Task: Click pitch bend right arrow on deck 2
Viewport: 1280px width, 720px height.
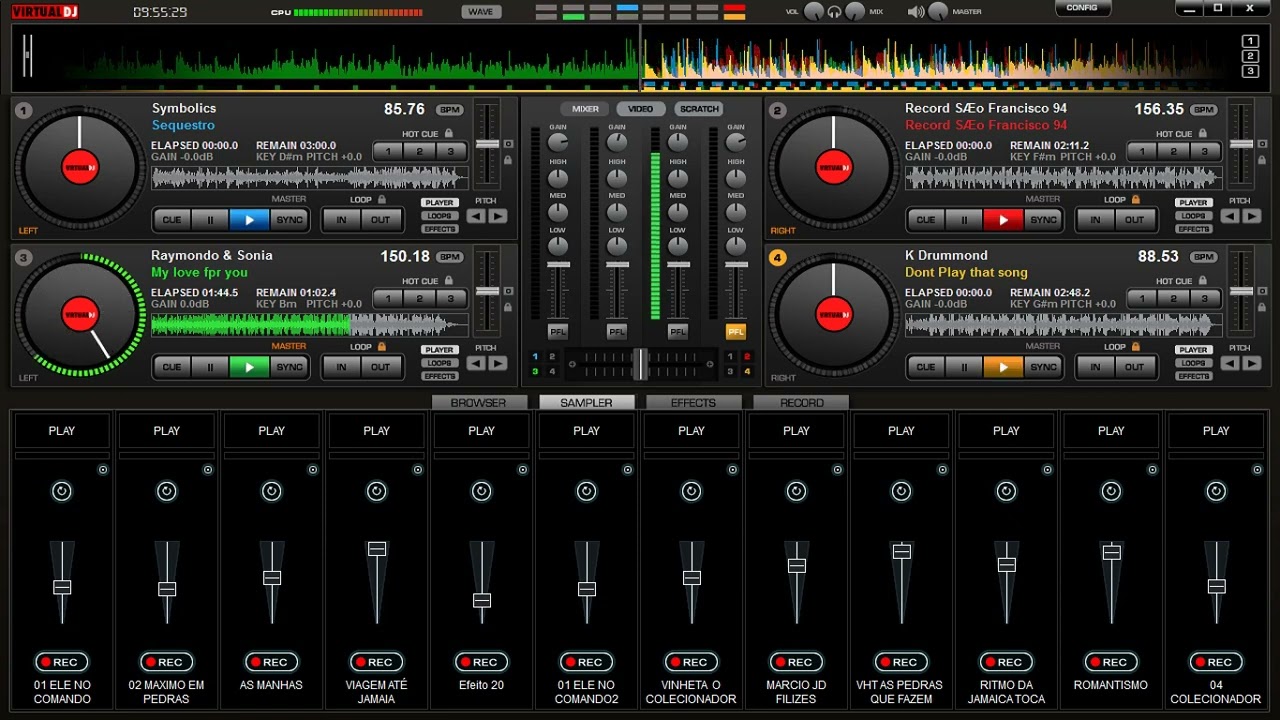Action: (x=1251, y=216)
